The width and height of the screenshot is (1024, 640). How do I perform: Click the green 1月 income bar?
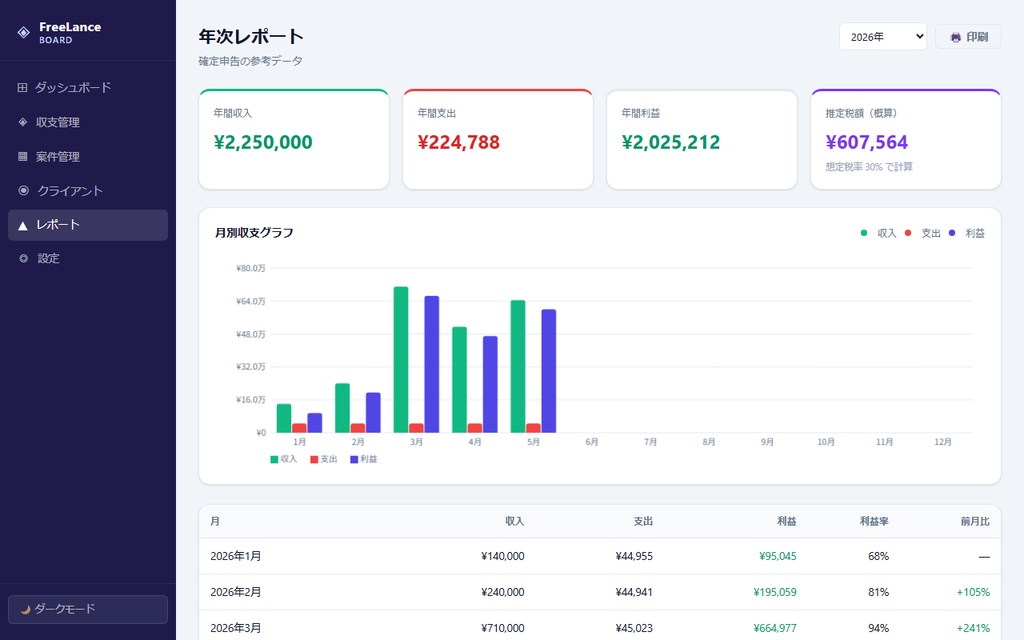pyautogui.click(x=284, y=418)
